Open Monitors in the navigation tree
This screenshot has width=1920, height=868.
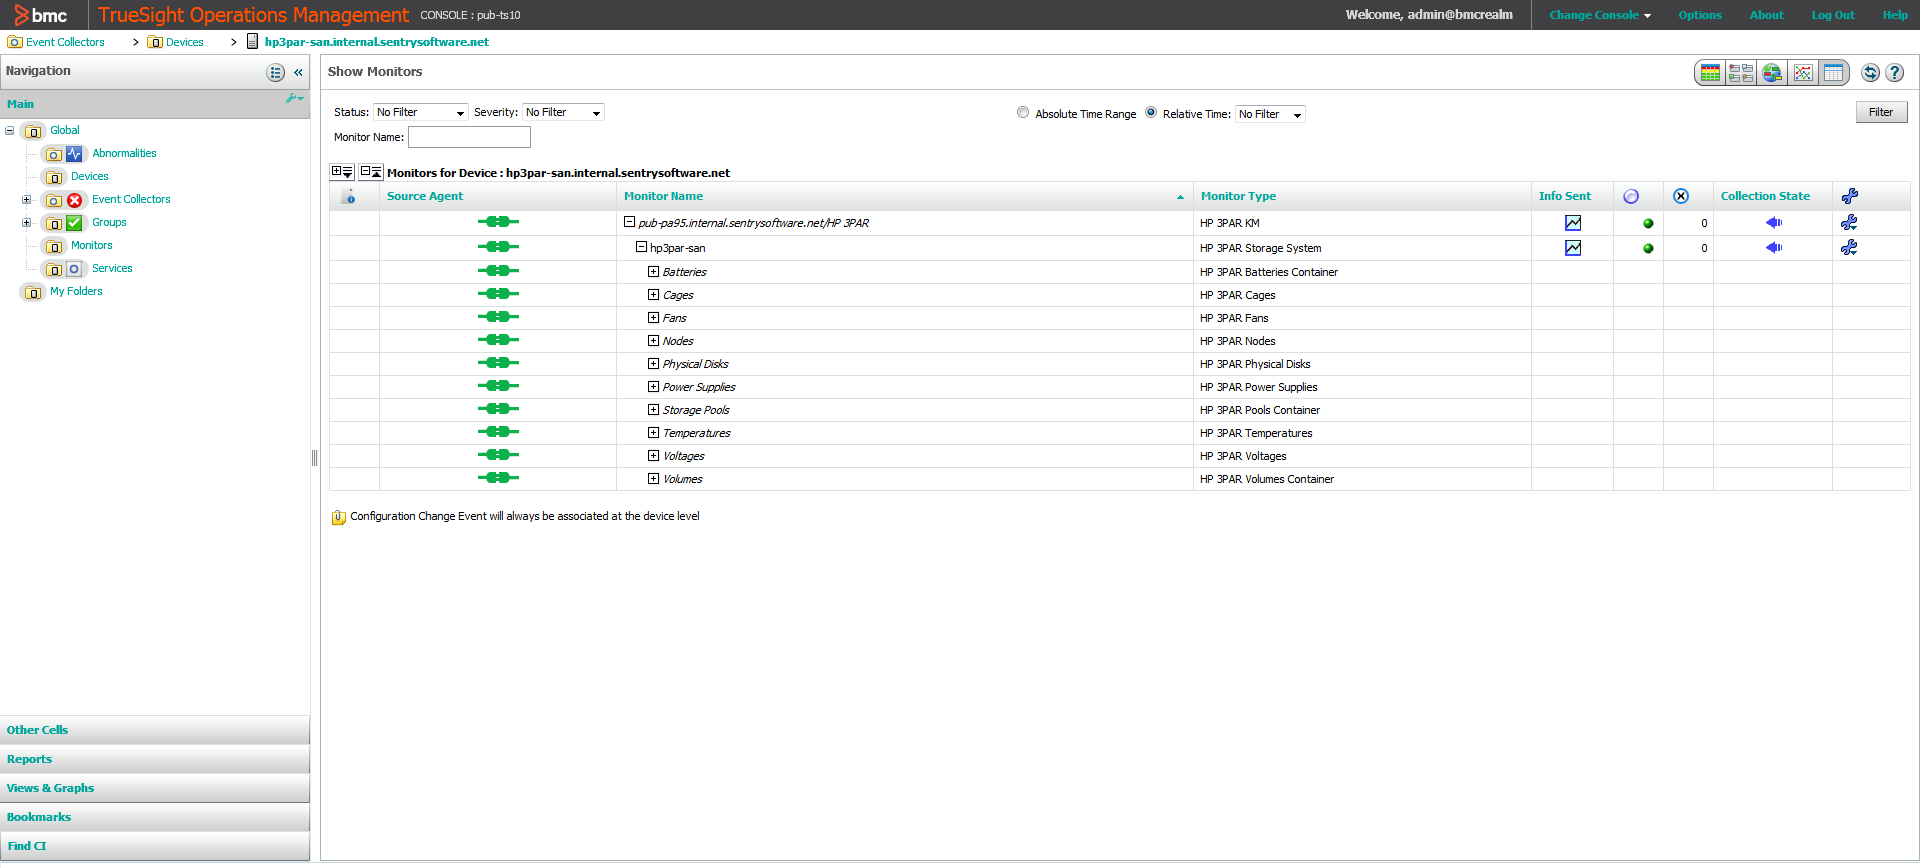(x=91, y=245)
